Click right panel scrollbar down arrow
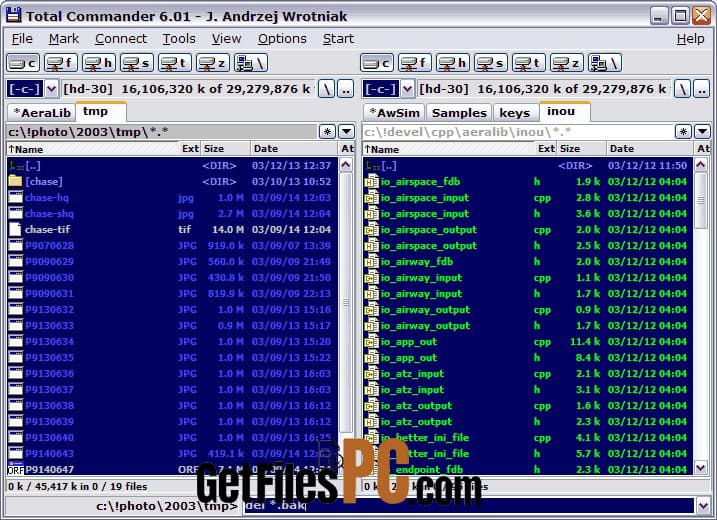This screenshot has height=520, width=717. [x=701, y=467]
